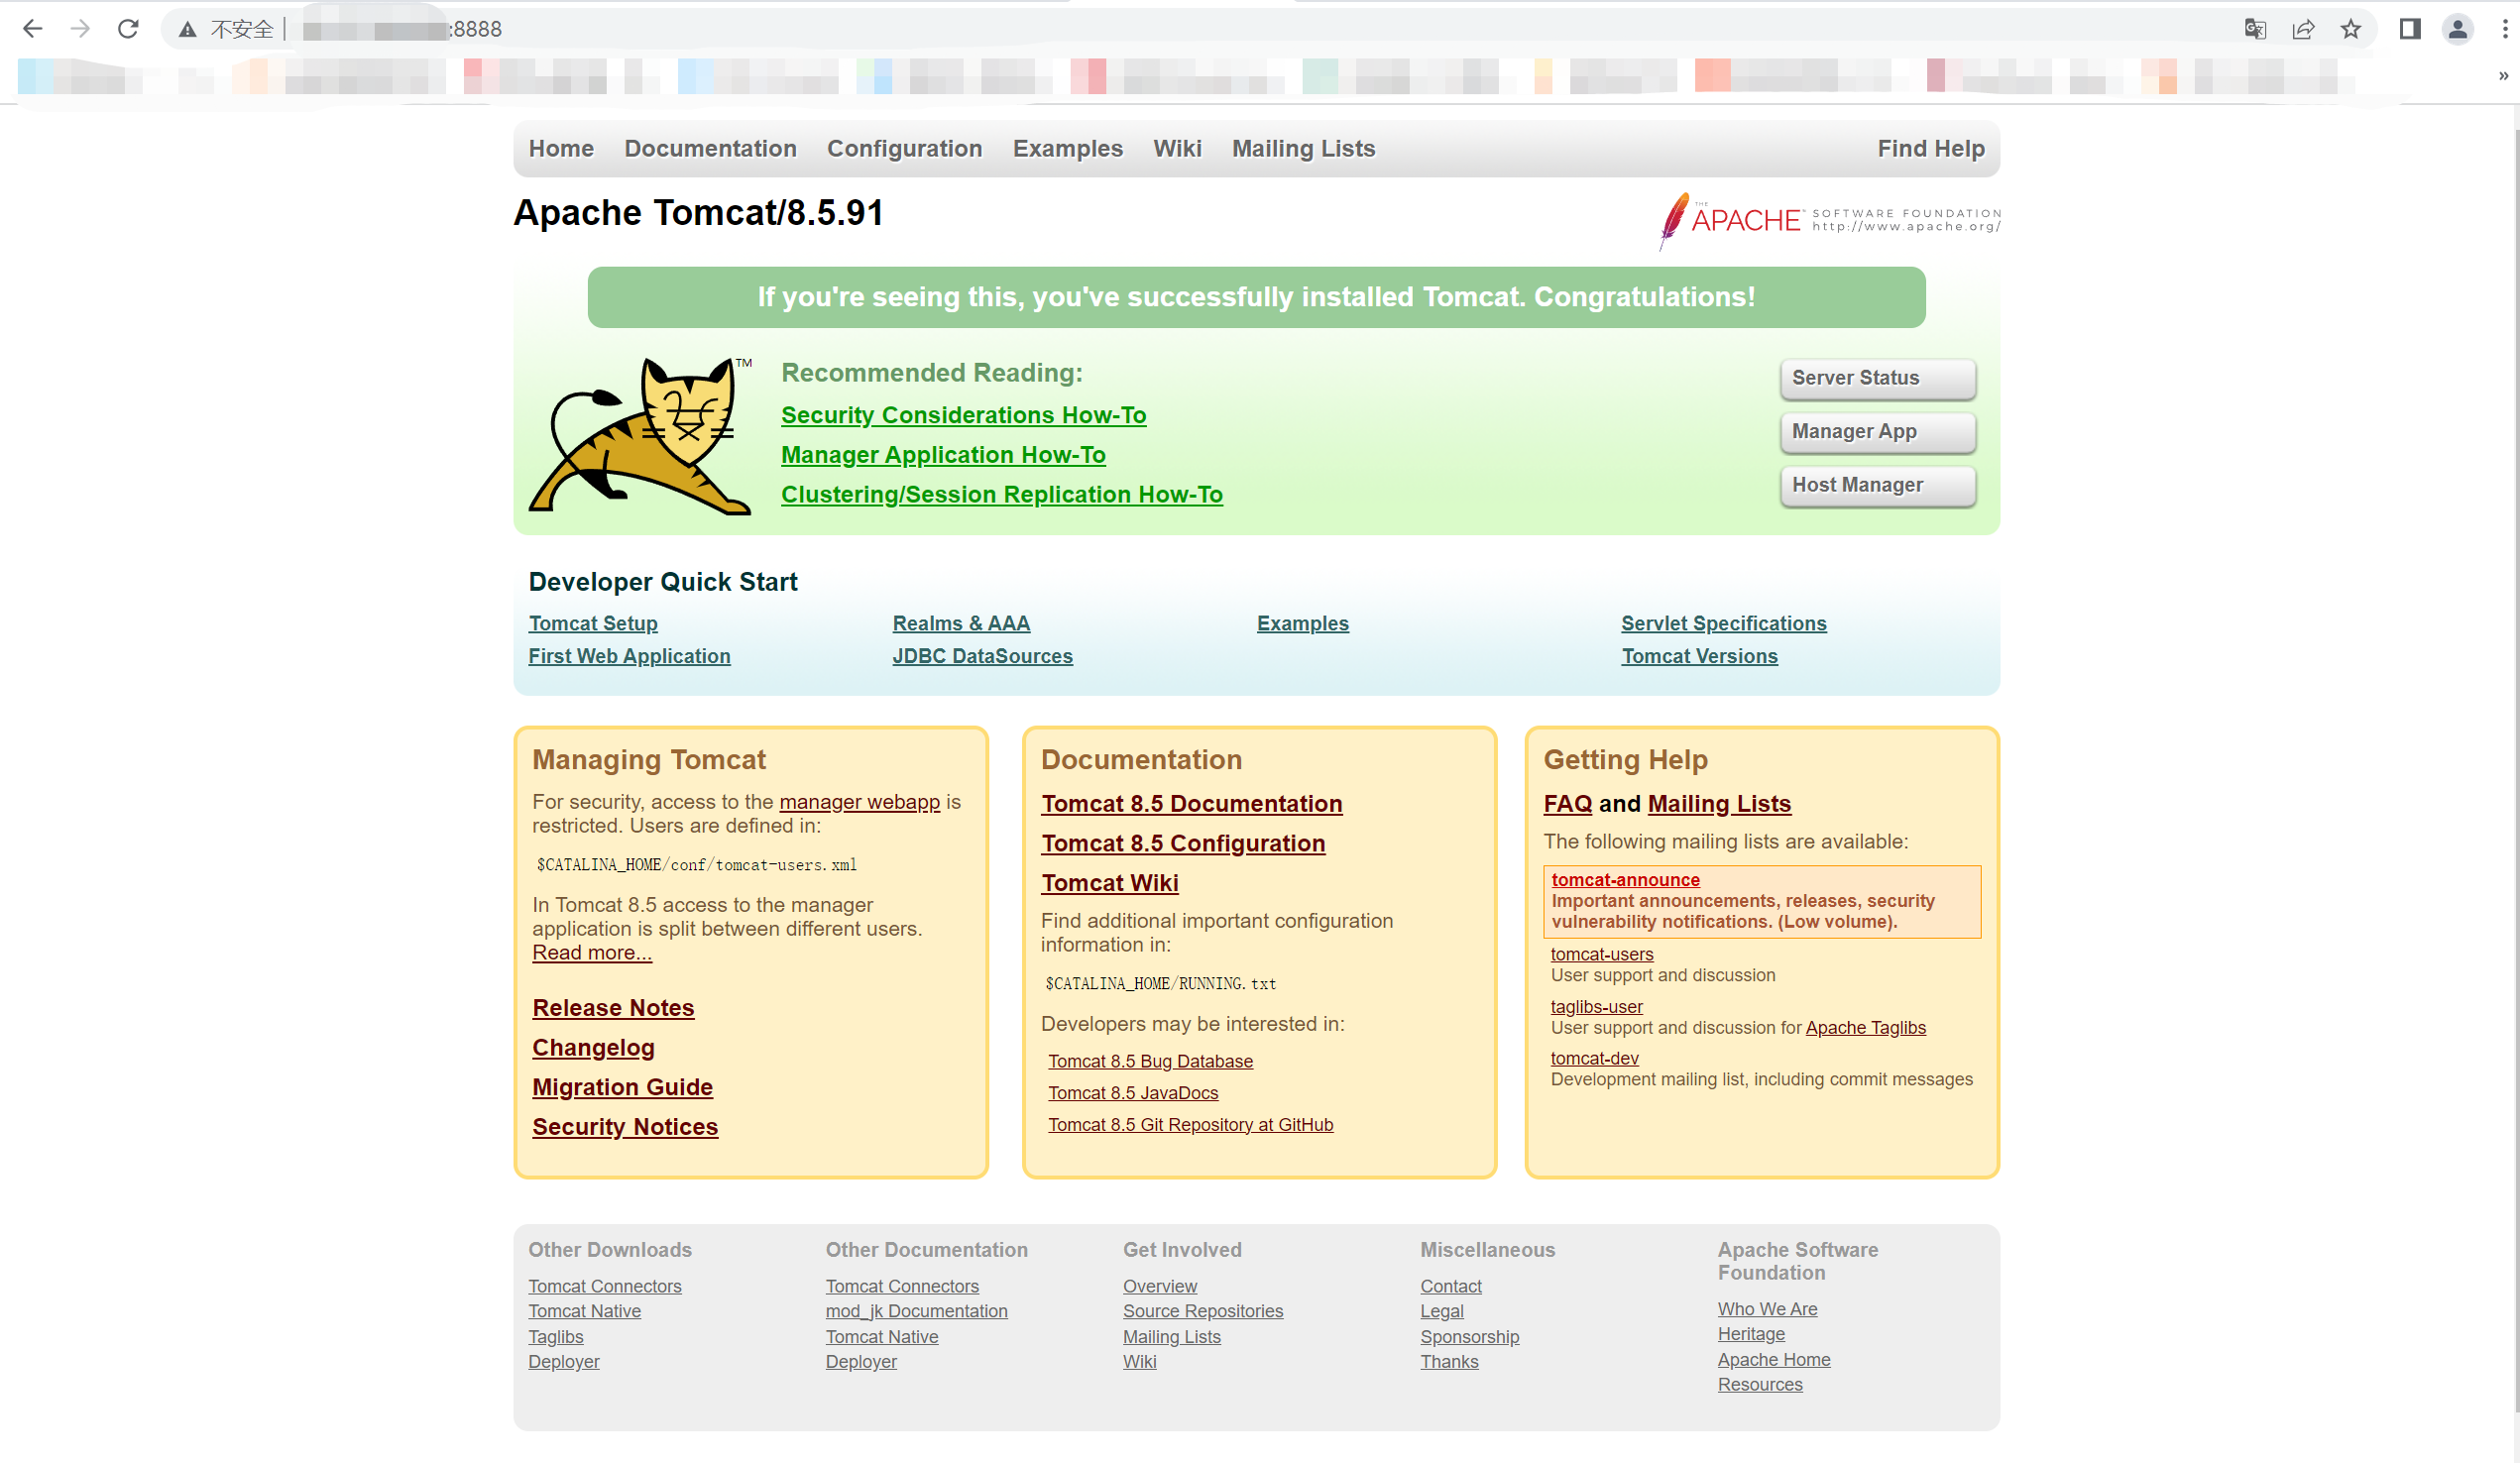Open the Realms & AAA link
Screen dimensions: 2520x1463
click(961, 623)
